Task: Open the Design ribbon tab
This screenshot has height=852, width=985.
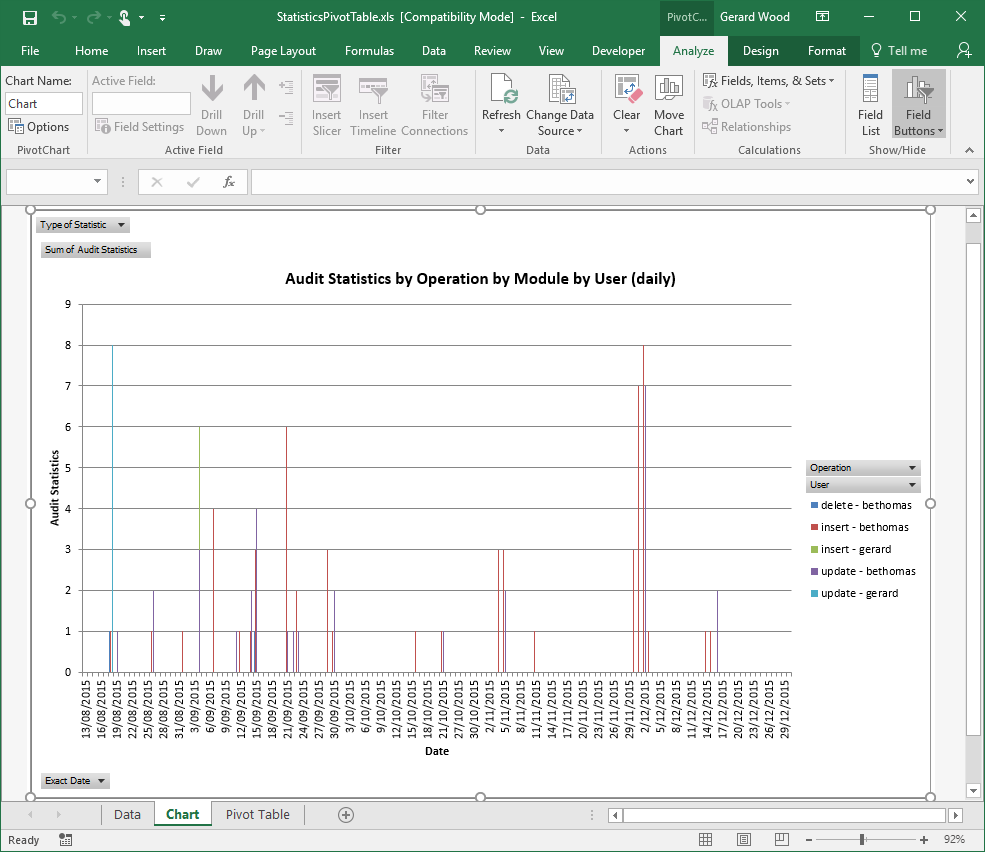Action: pos(760,51)
